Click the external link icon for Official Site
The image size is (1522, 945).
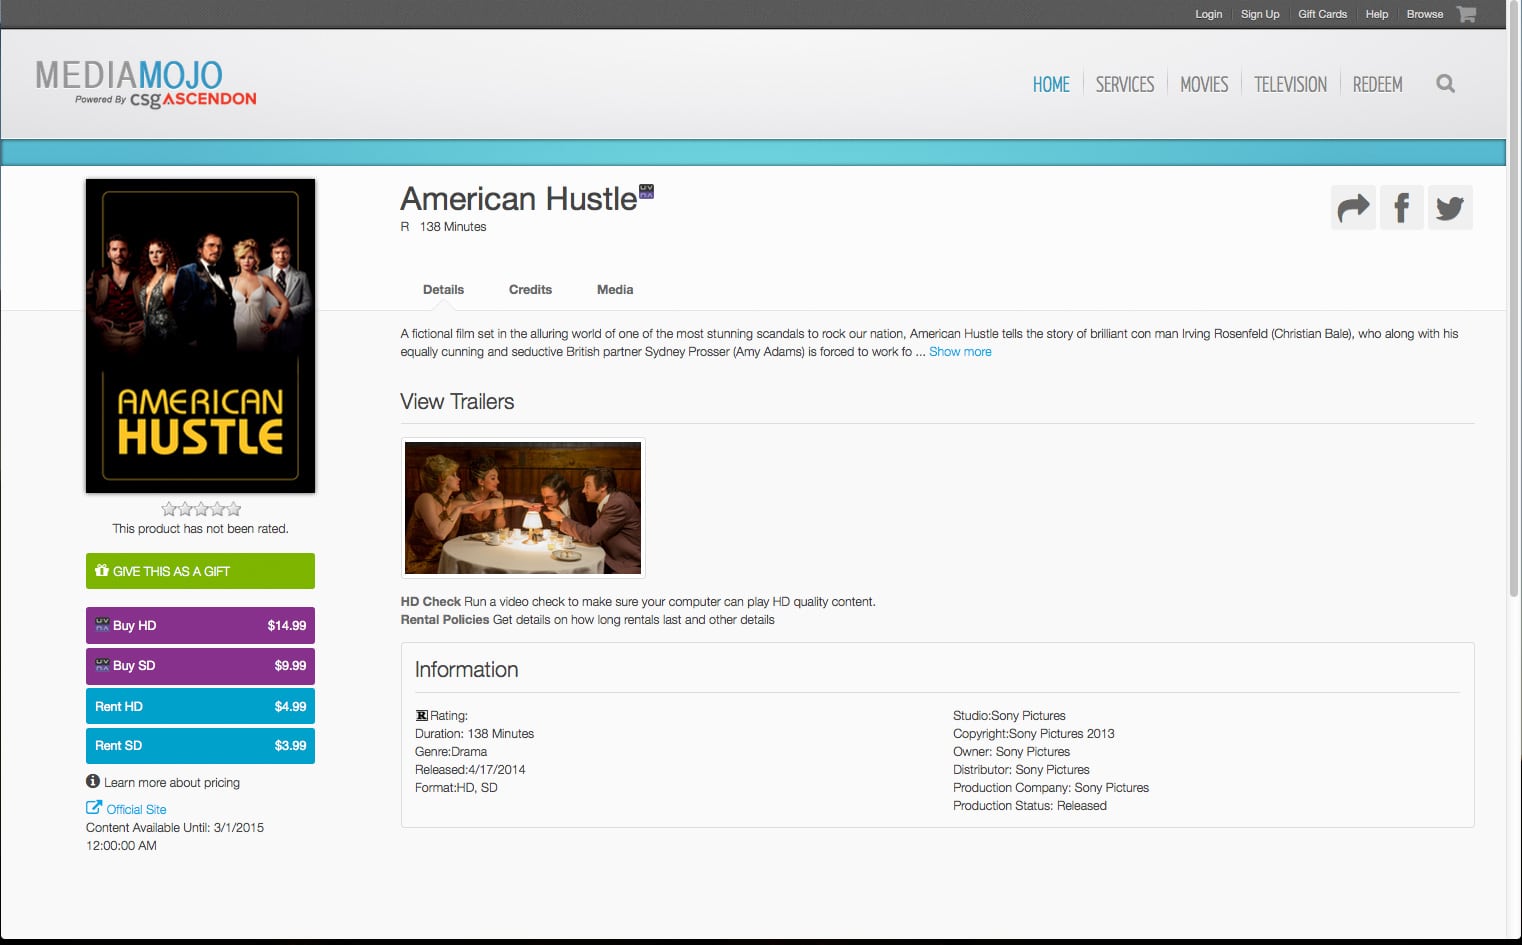click(94, 808)
